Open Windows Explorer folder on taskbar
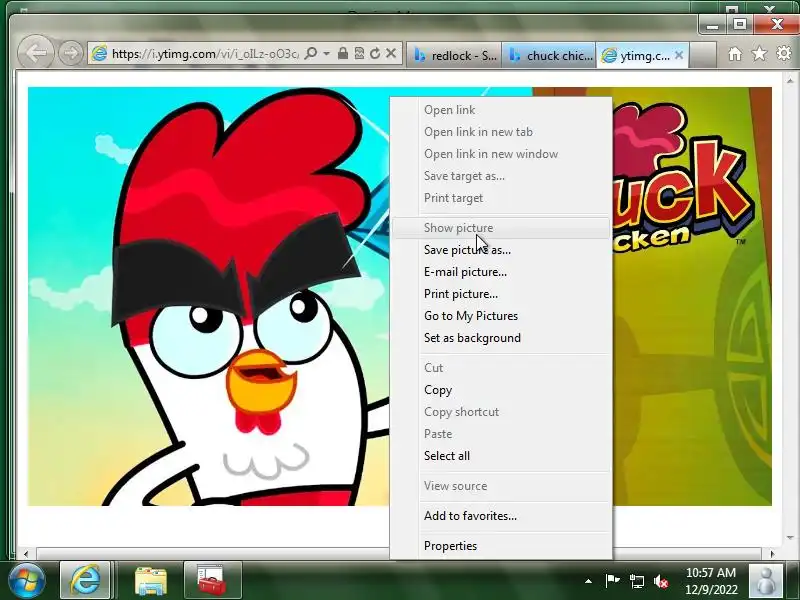The width and height of the screenshot is (800, 600). (151, 581)
